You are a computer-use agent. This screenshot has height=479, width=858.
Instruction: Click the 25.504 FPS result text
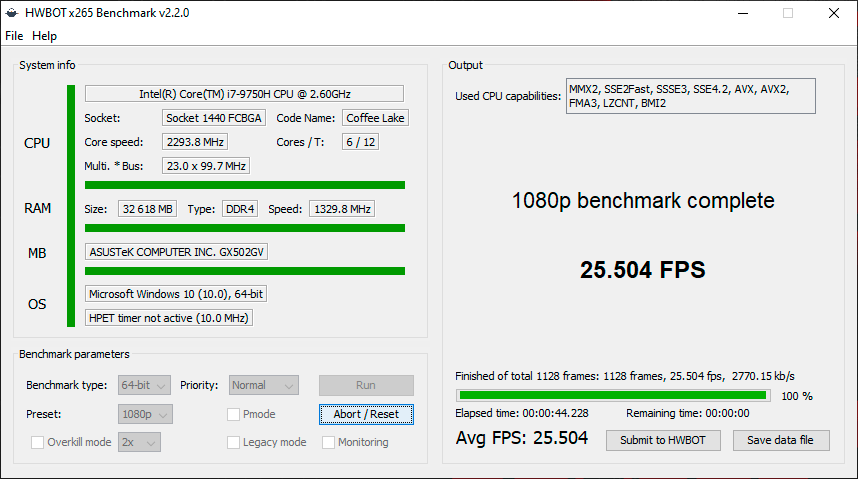pos(643,270)
